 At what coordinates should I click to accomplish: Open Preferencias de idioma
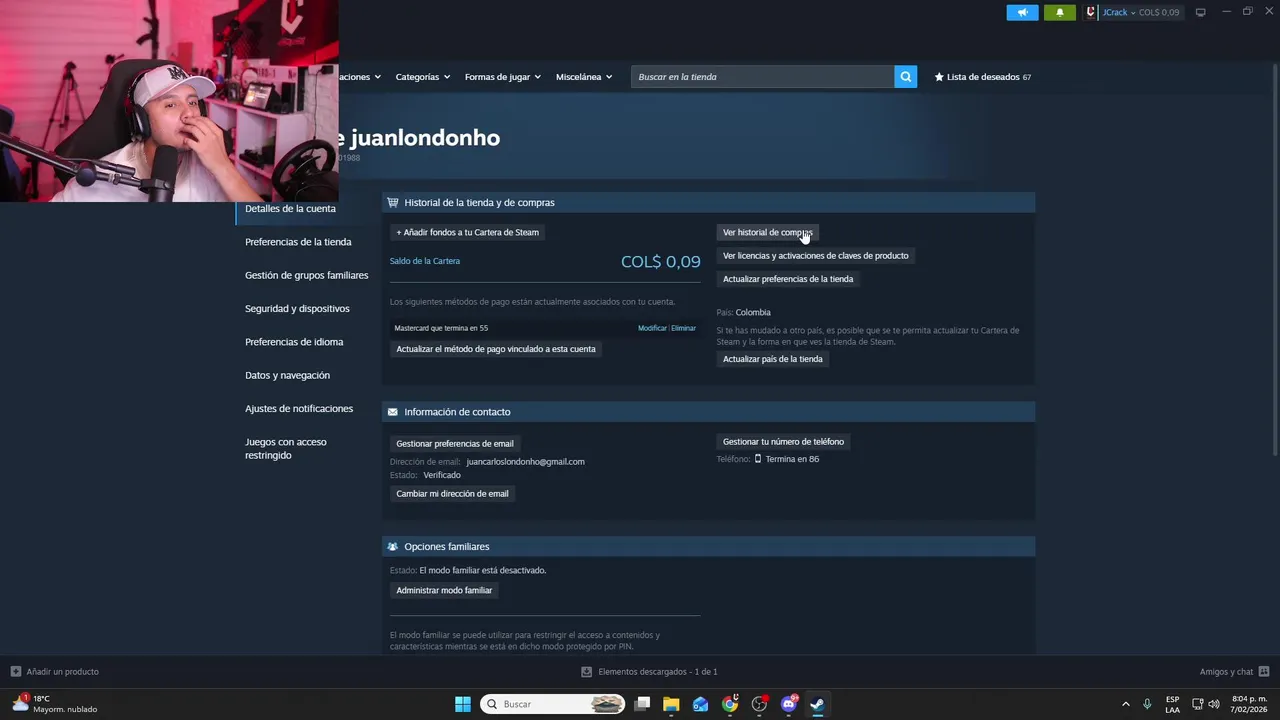tap(294, 342)
